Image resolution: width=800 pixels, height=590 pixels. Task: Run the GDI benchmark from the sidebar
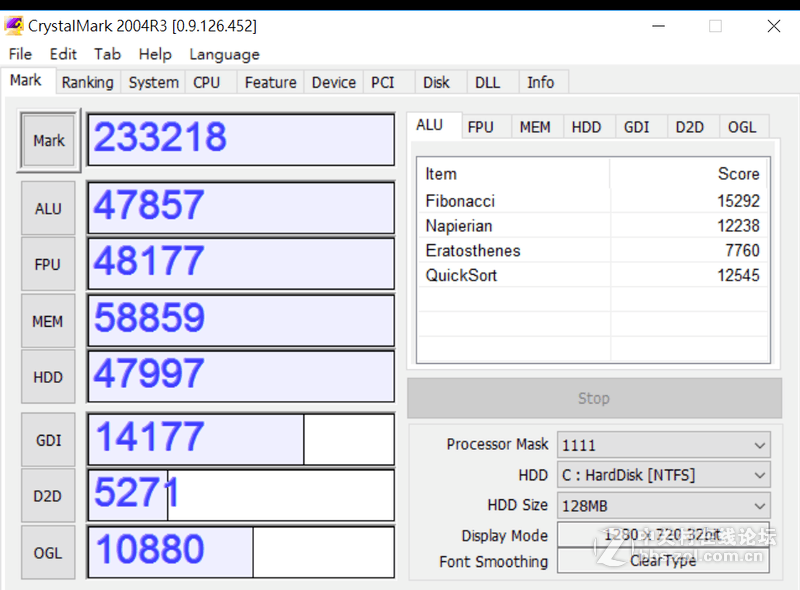pos(47,440)
